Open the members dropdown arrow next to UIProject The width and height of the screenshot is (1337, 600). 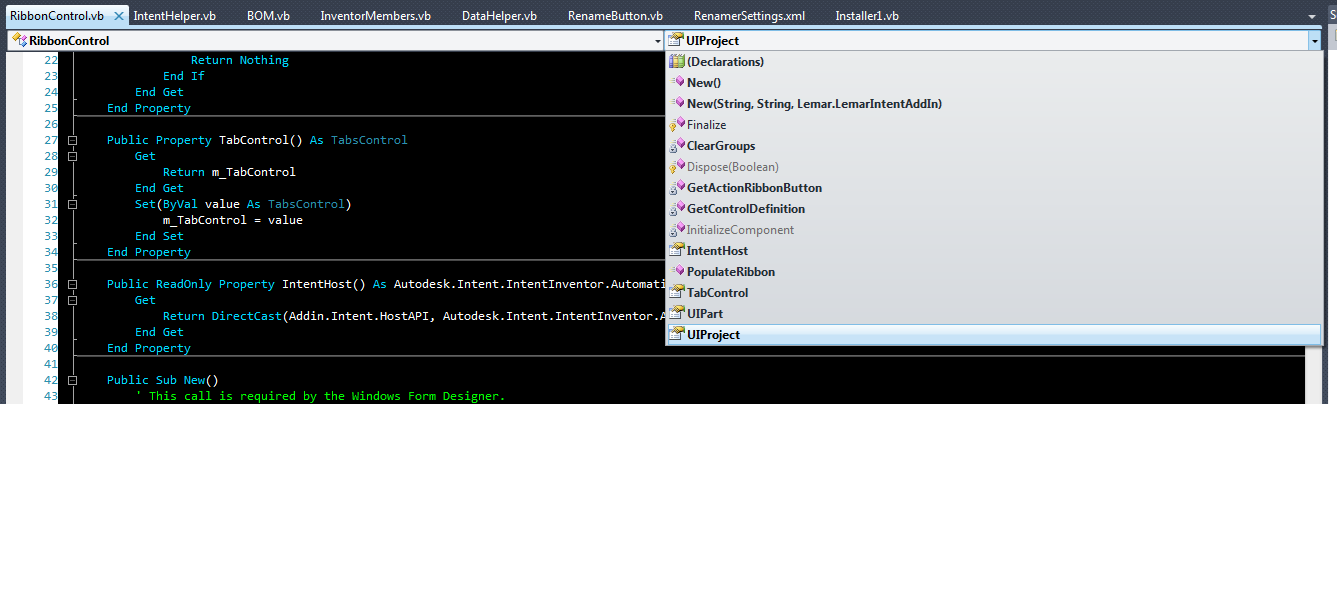(1314, 40)
